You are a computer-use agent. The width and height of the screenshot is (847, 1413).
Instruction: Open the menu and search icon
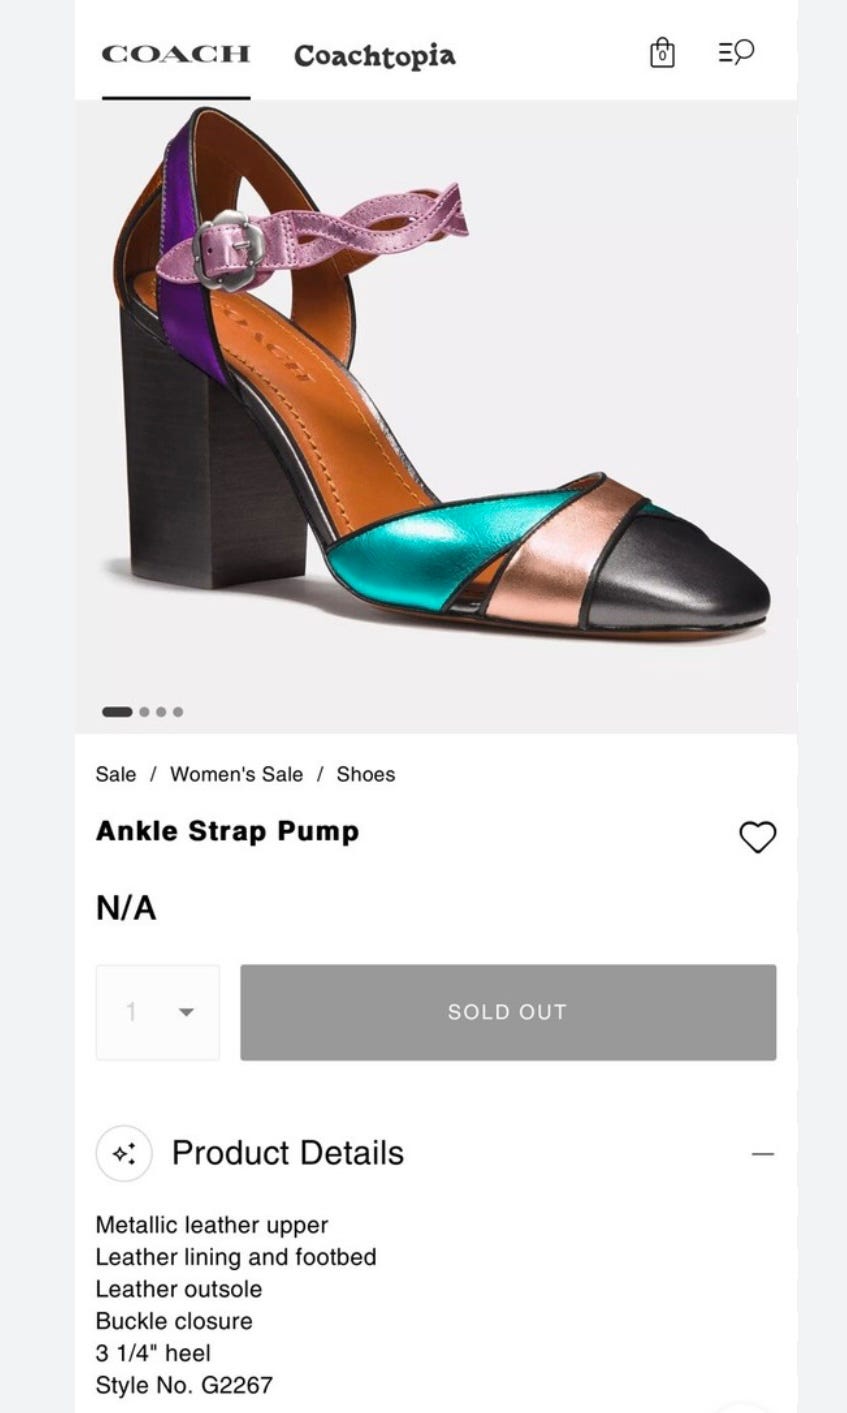point(736,52)
